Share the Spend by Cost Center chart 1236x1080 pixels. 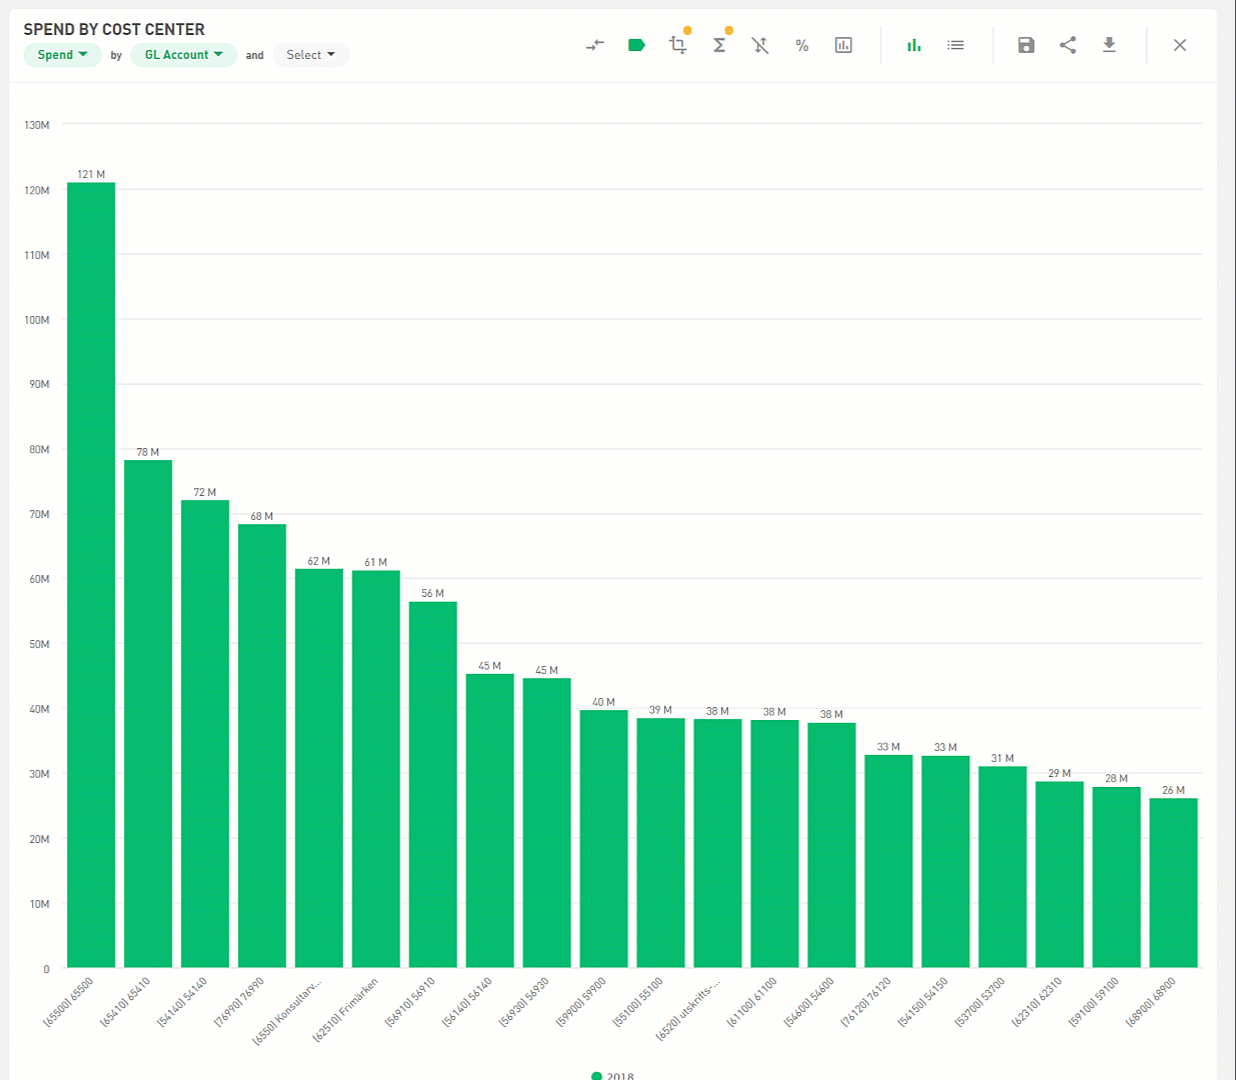[x=1068, y=45]
